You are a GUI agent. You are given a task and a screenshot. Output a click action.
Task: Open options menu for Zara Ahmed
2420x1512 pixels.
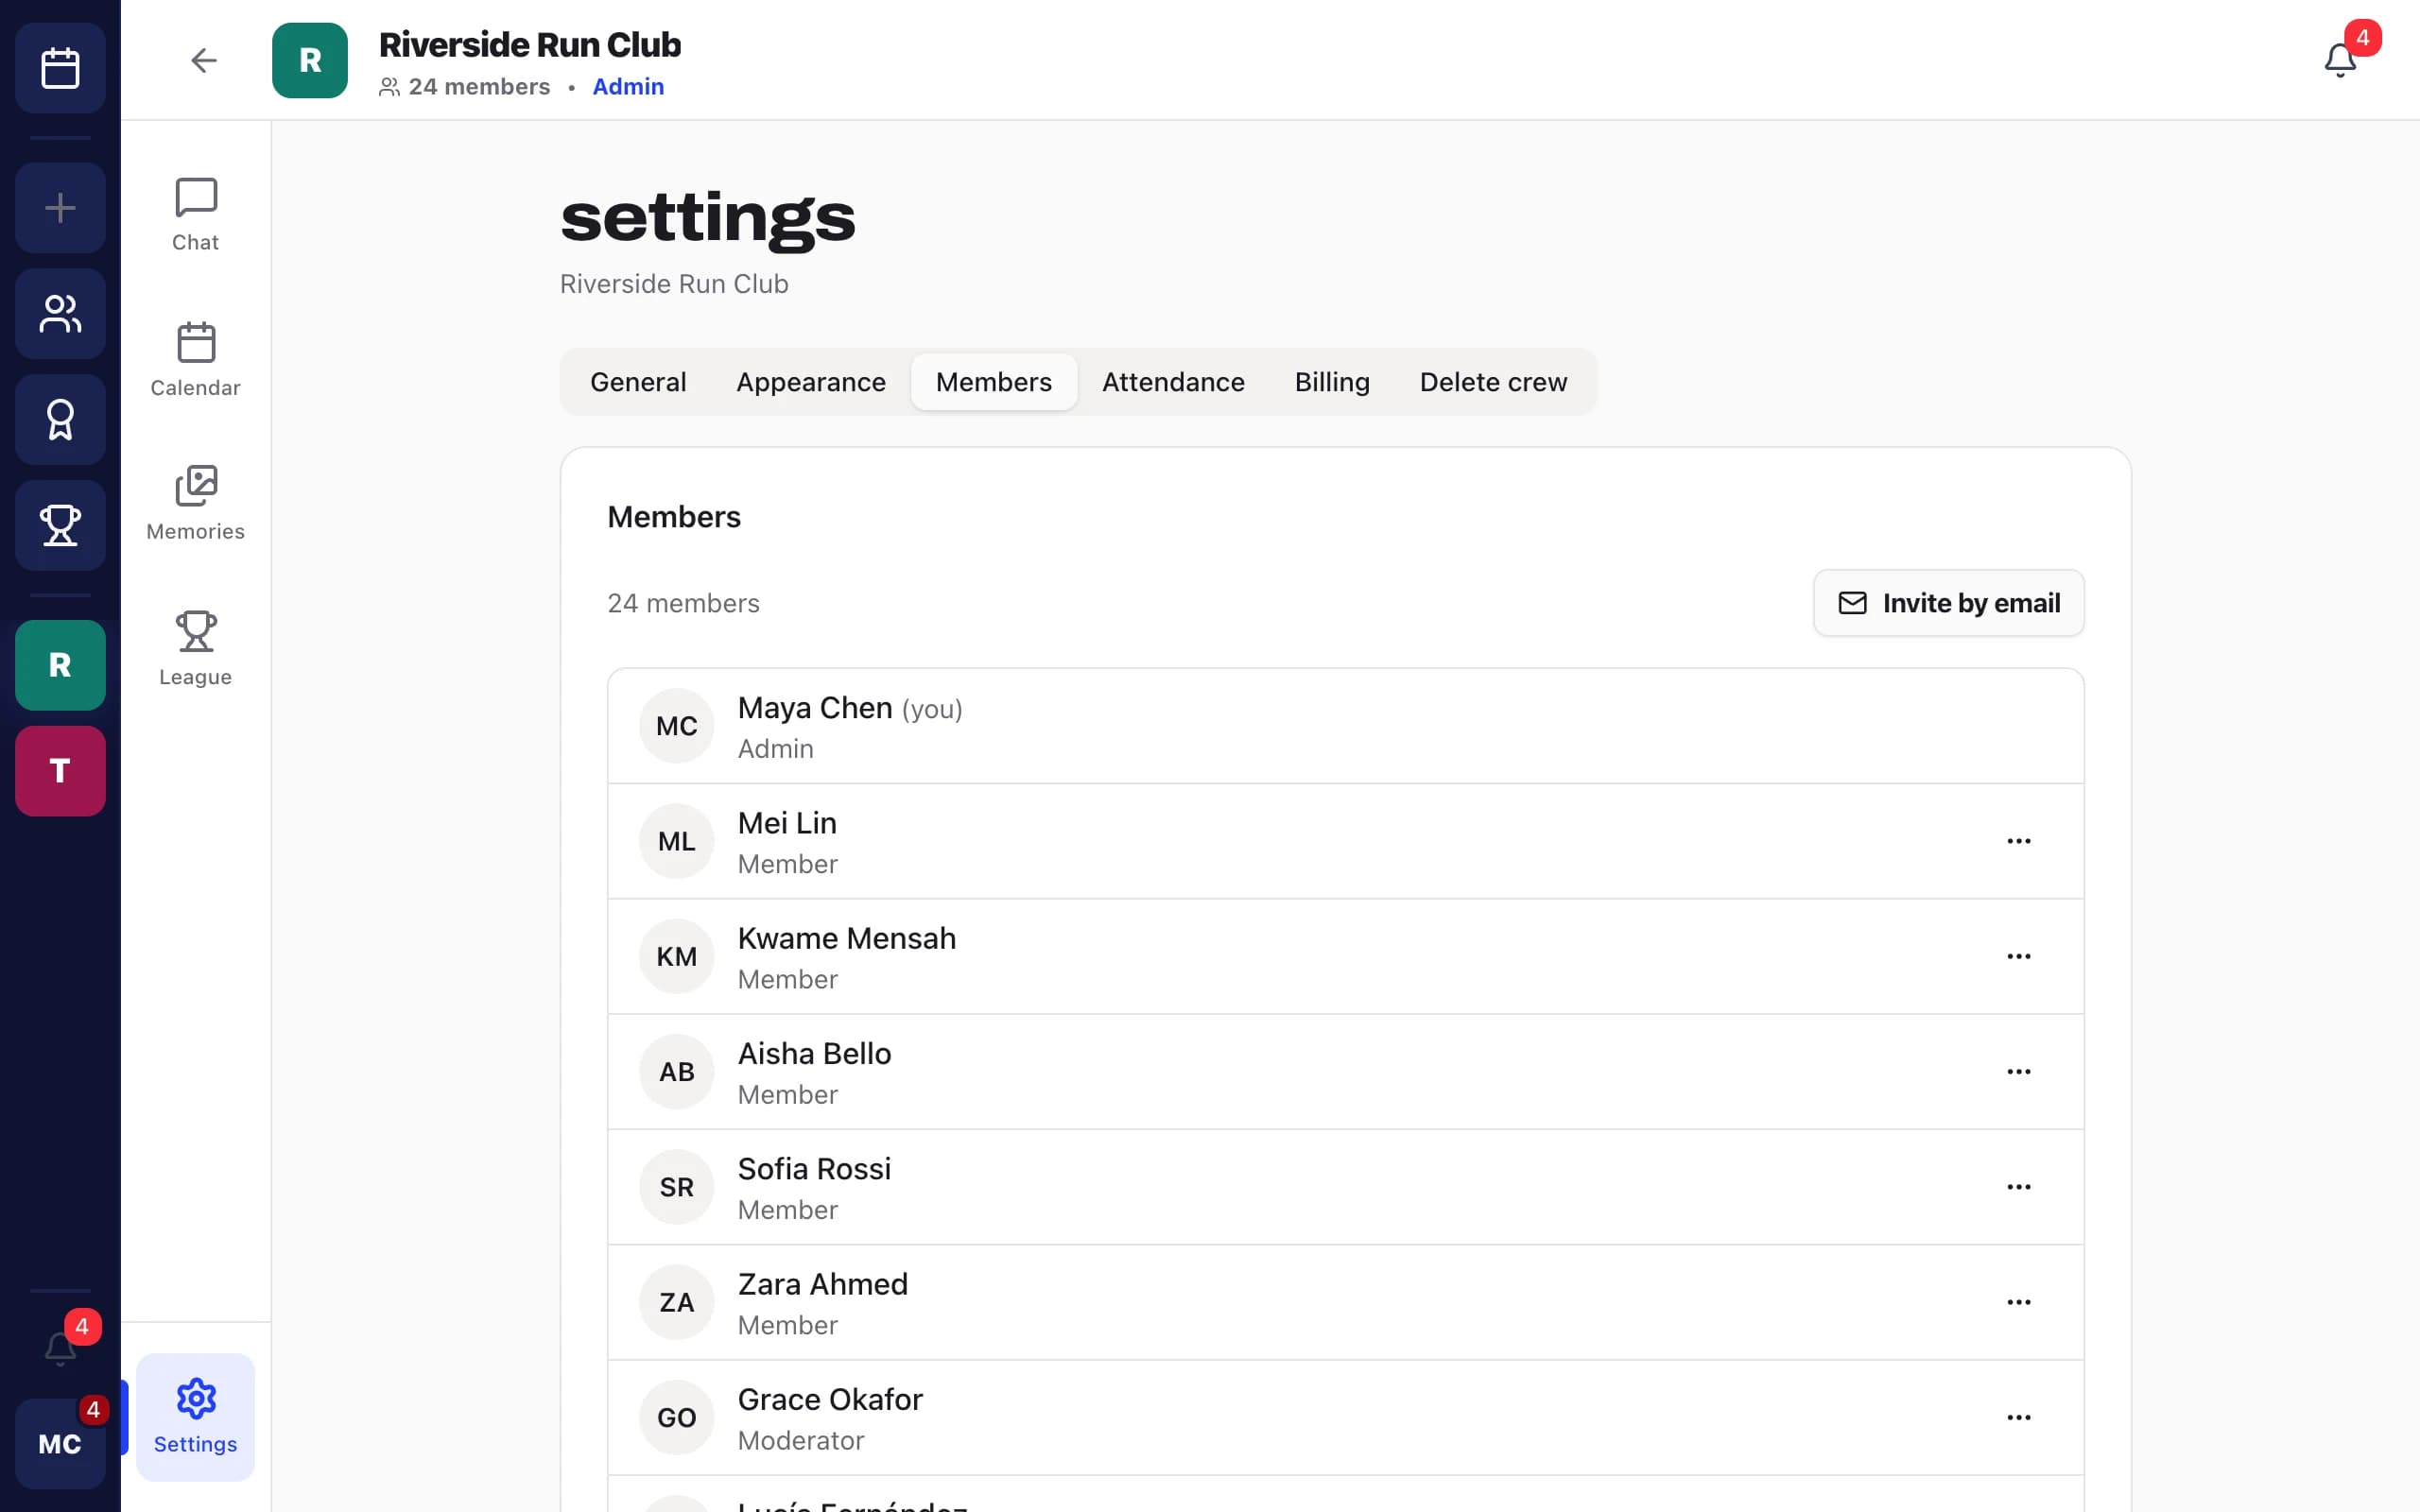click(2019, 1302)
